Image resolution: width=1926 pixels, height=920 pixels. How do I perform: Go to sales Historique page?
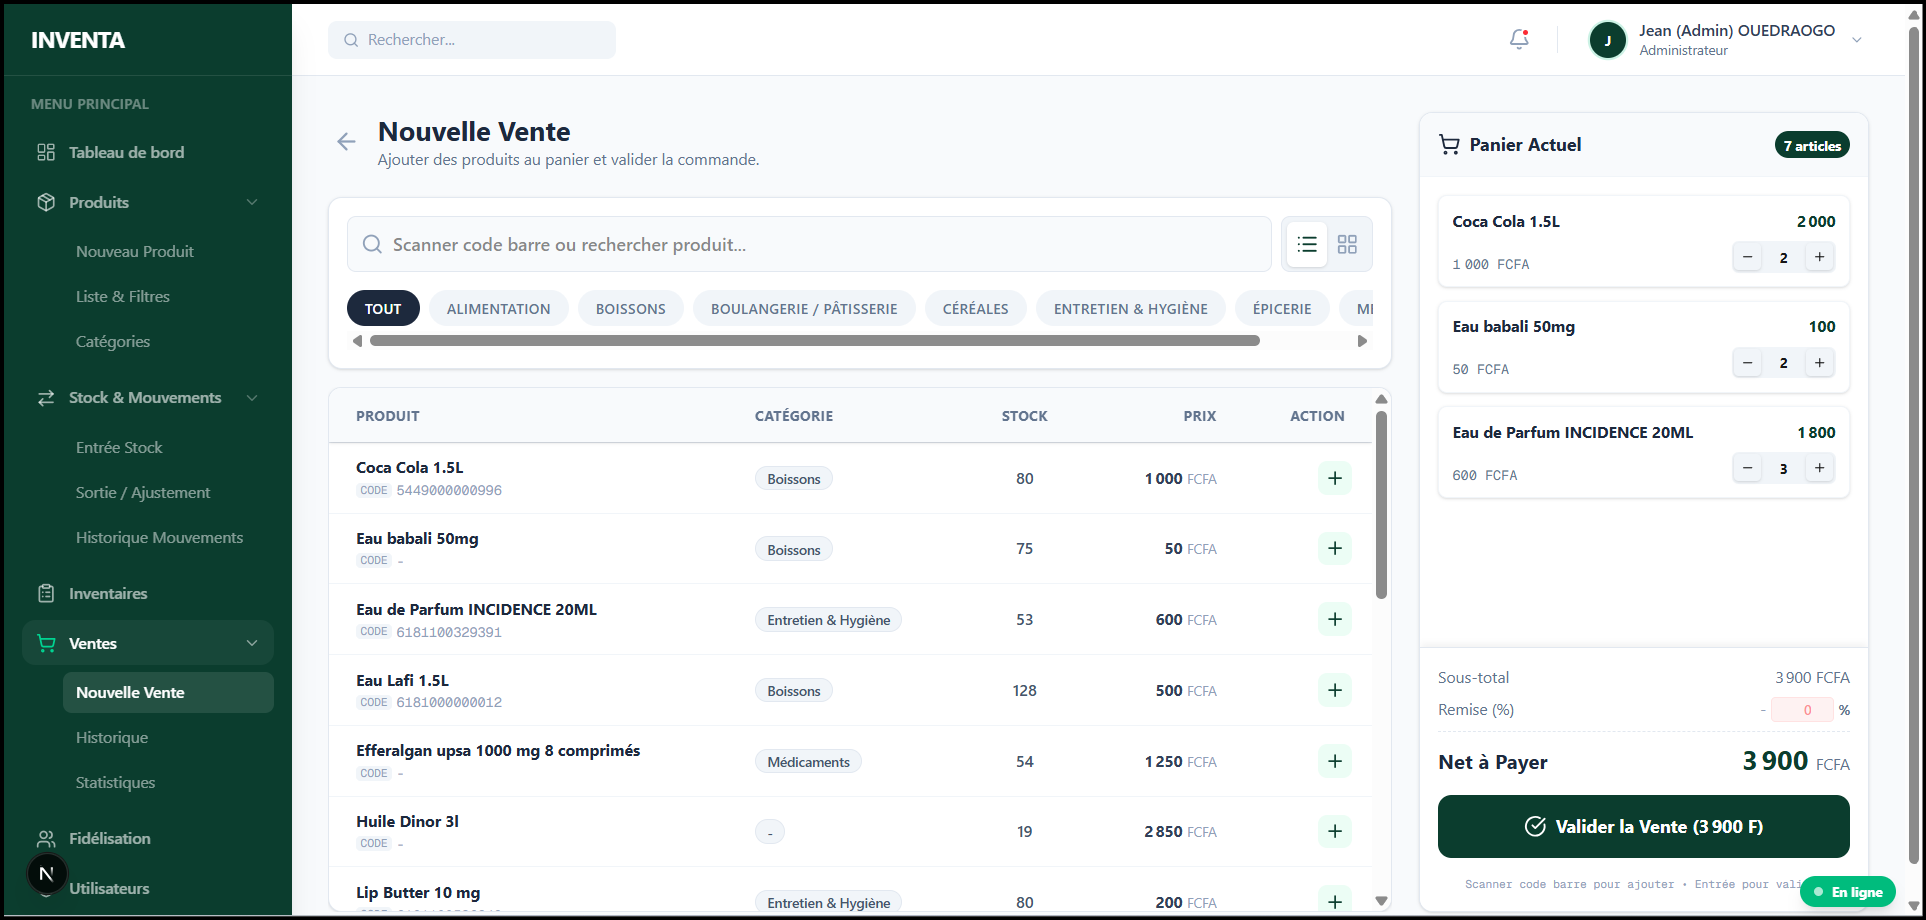click(112, 737)
